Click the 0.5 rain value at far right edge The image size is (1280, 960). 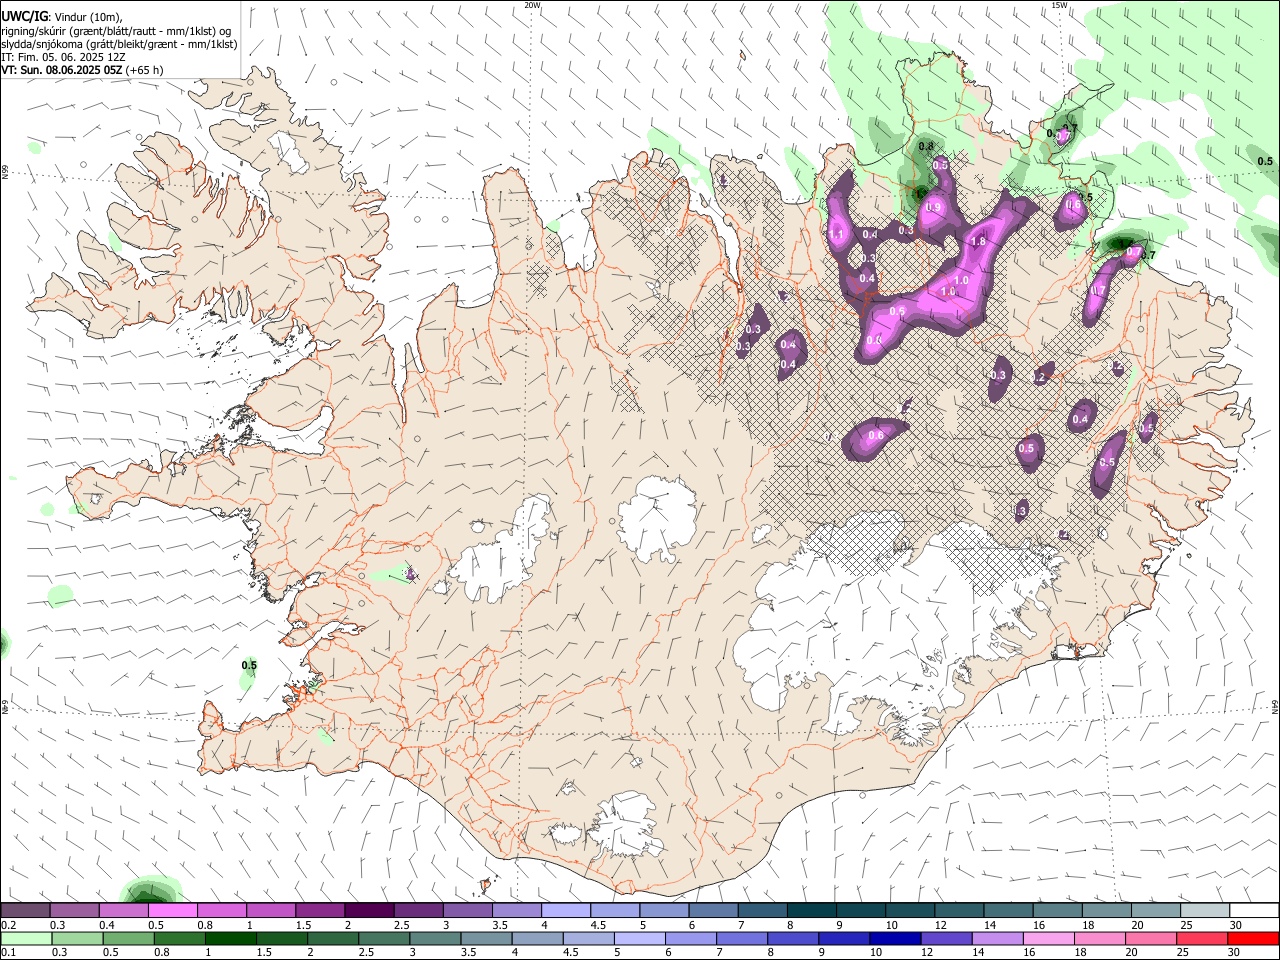pyautogui.click(x=1265, y=161)
